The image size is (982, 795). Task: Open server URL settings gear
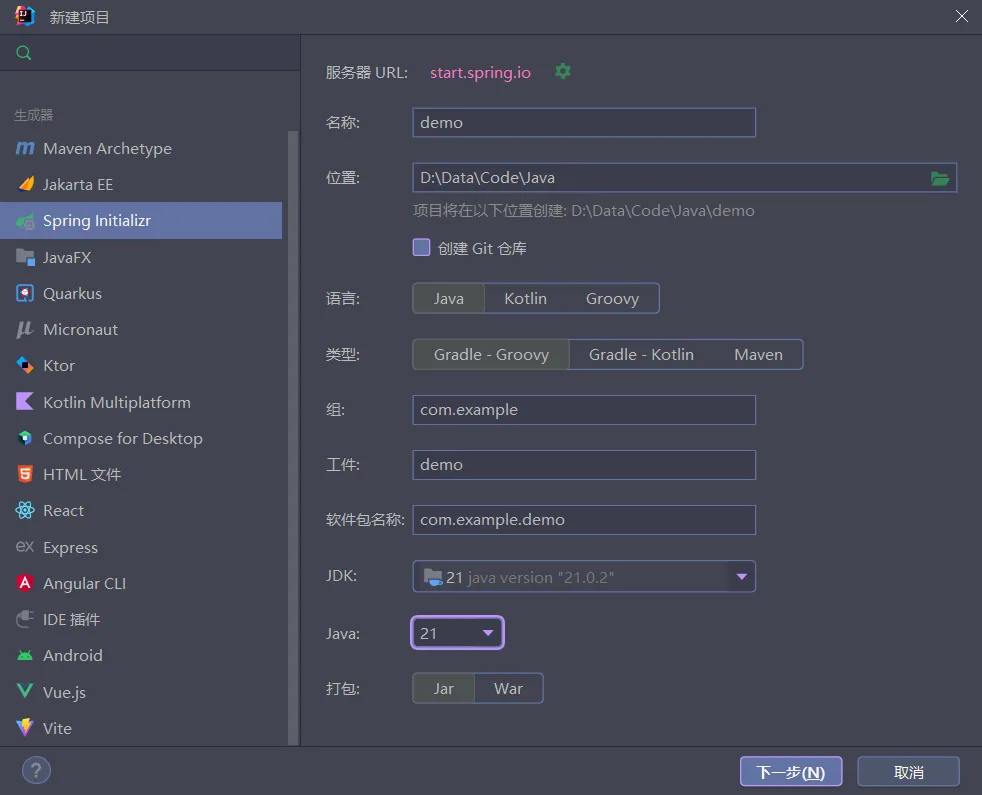[x=563, y=71]
